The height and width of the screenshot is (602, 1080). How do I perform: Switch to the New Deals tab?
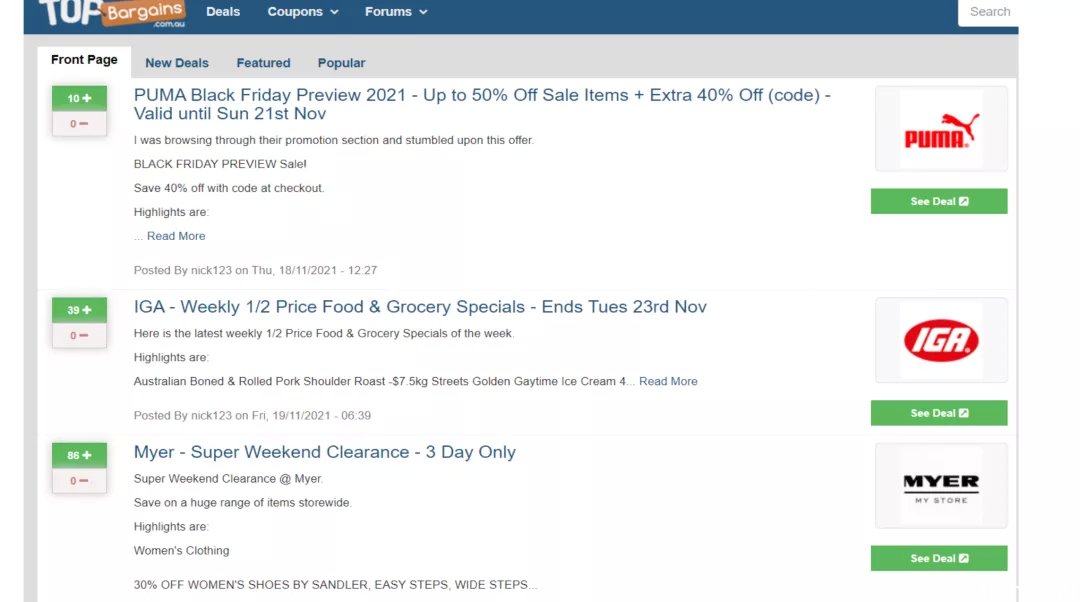coord(177,63)
